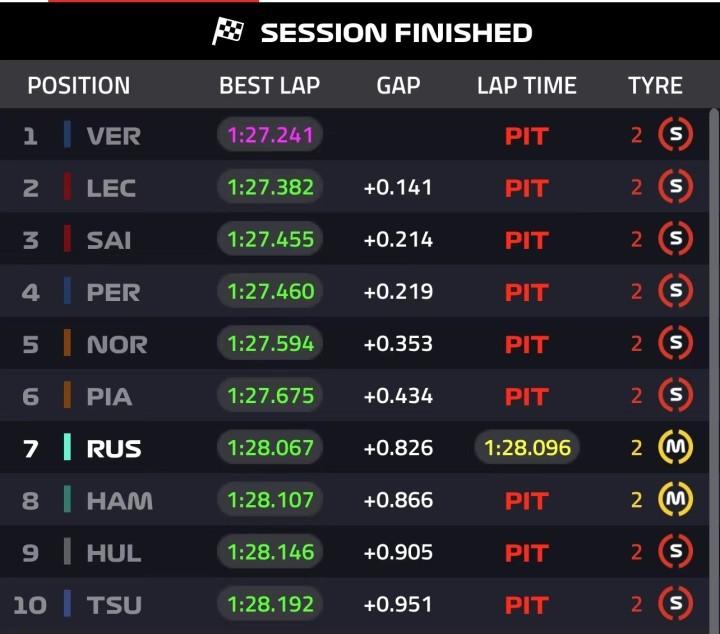Click the checkered flag icon in header
Screen dimensions: 720x634
tap(228, 32)
